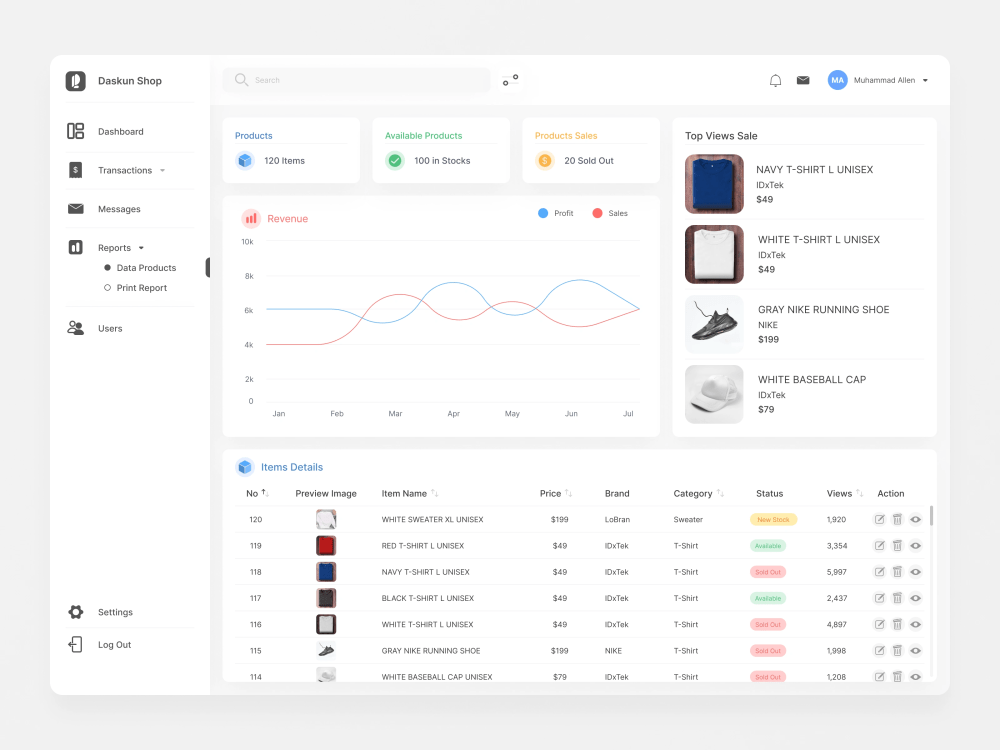This screenshot has height=750, width=1000.
Task: Click the Reports chart icon
Action: (x=75, y=247)
